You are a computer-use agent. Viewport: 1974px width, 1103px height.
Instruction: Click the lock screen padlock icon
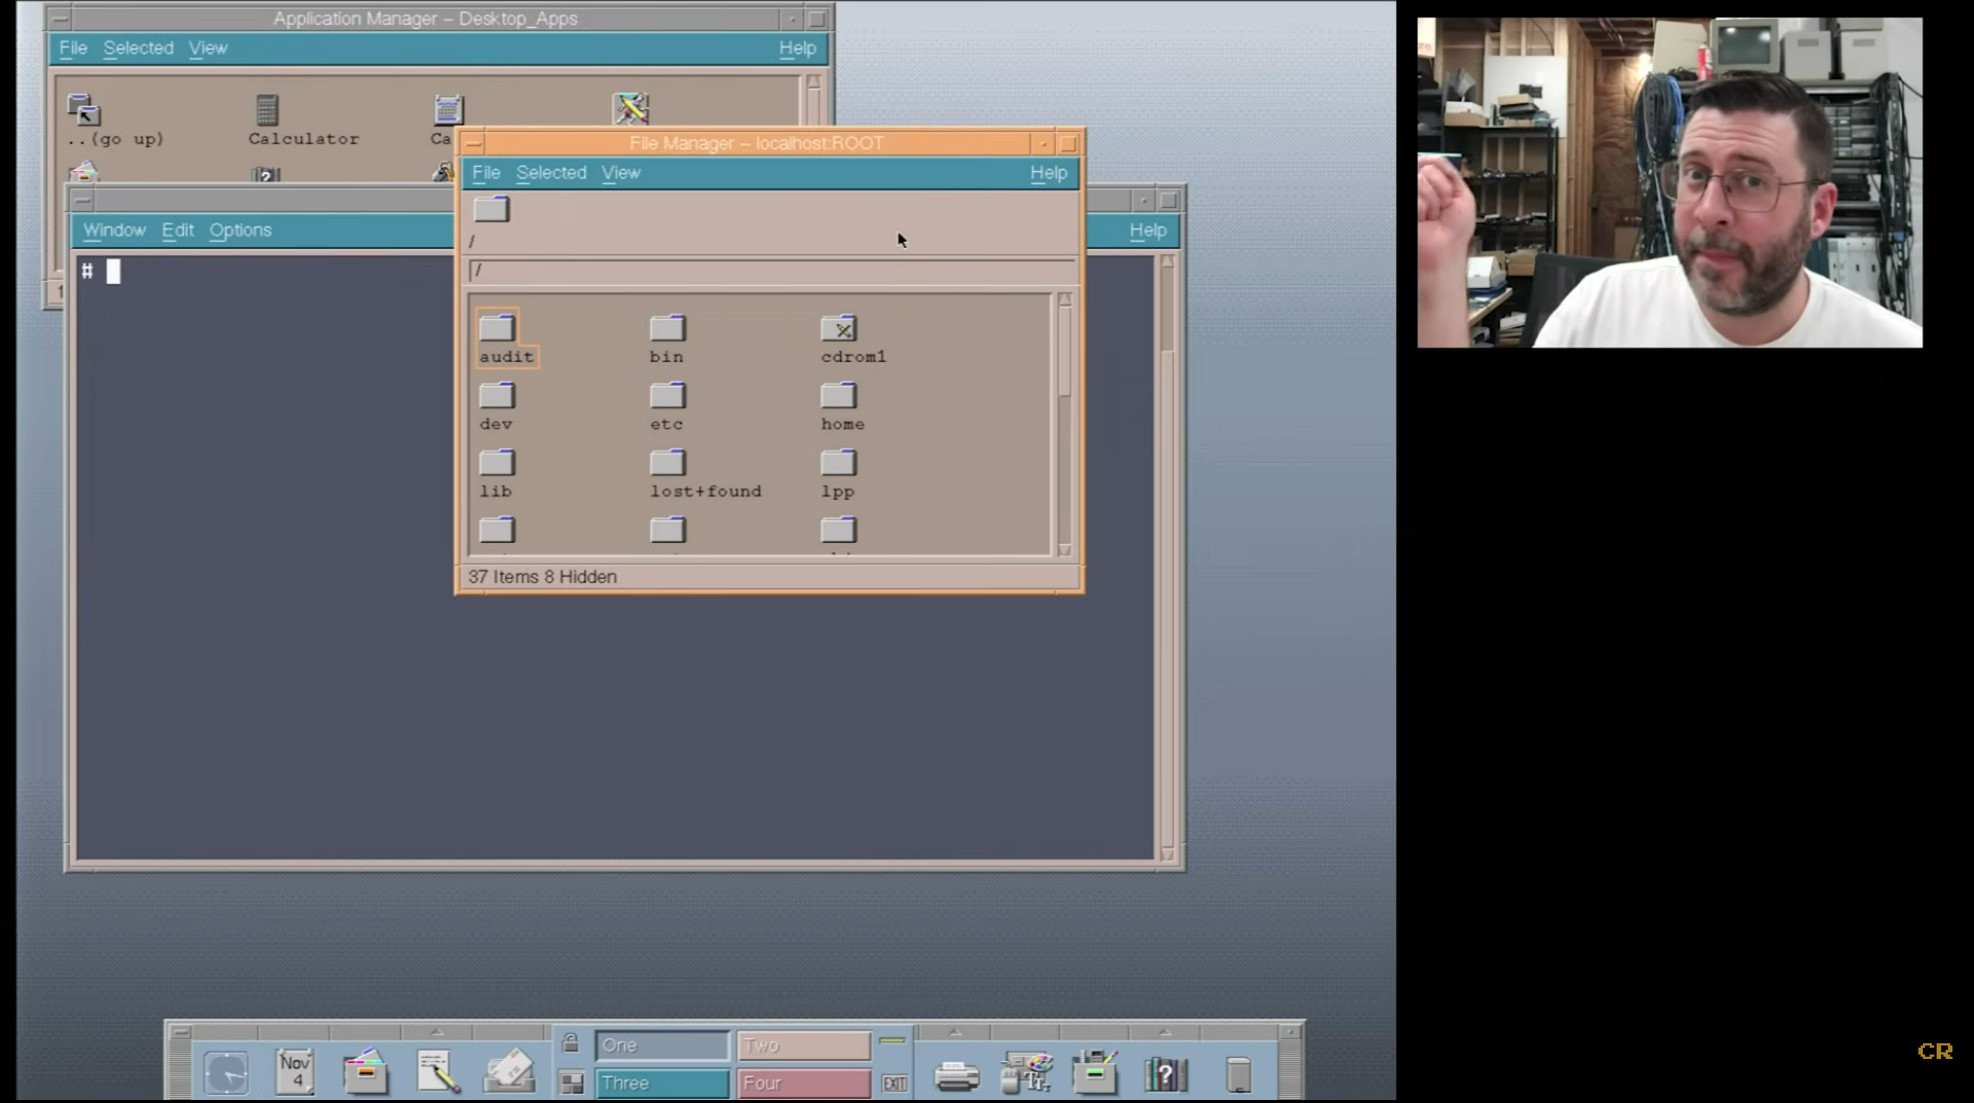pyautogui.click(x=570, y=1044)
